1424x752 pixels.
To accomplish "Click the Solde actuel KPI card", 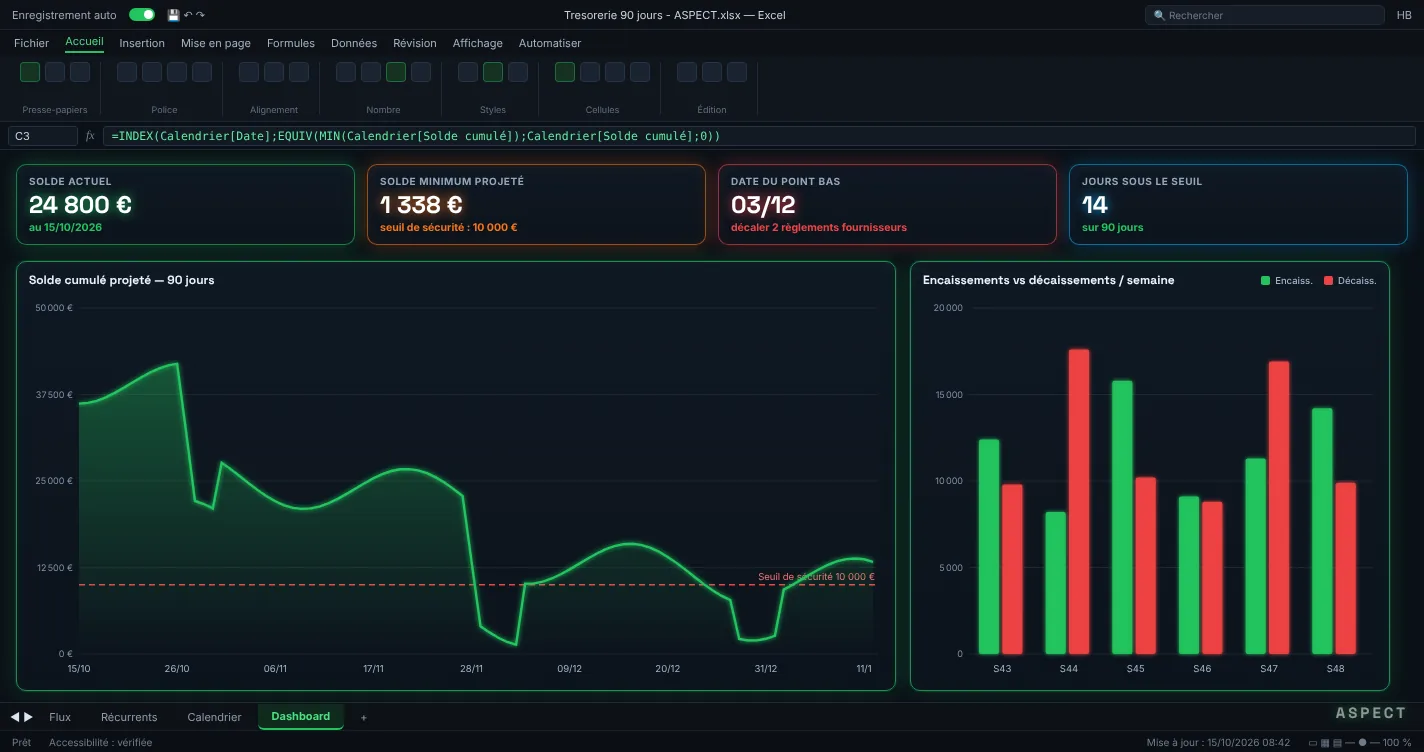I will [x=185, y=204].
